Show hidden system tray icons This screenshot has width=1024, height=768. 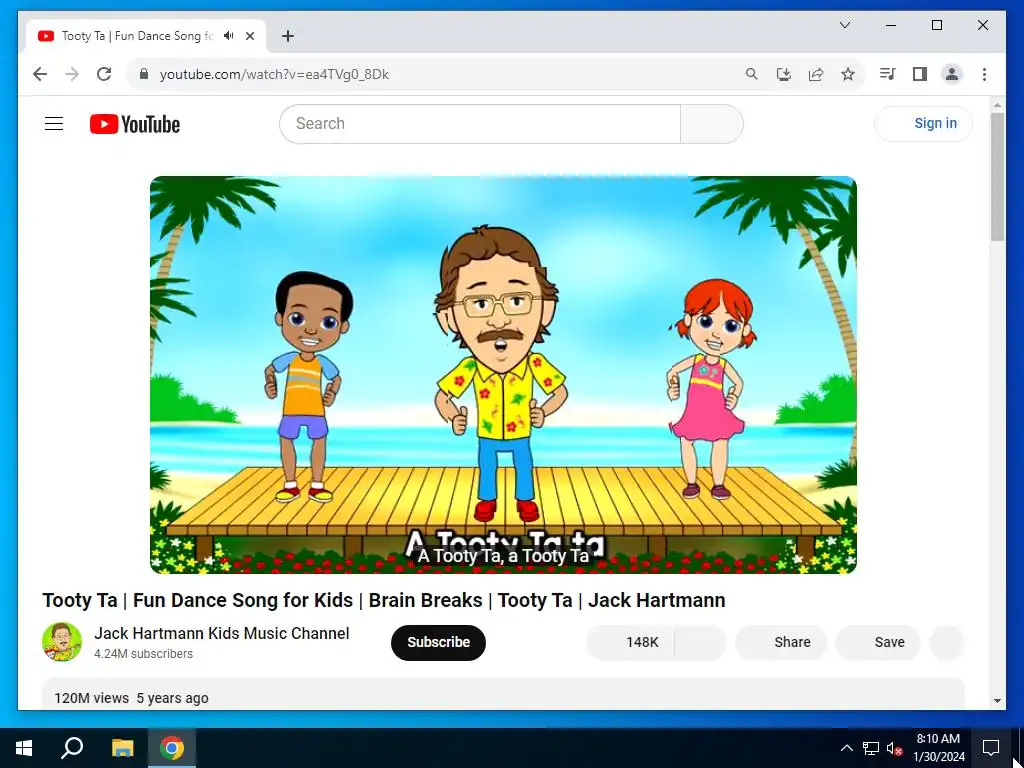point(846,748)
